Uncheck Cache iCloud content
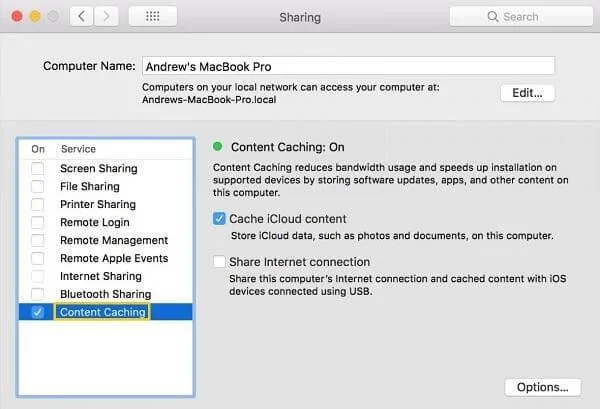Screen dimensions: 600x409 (220, 219)
